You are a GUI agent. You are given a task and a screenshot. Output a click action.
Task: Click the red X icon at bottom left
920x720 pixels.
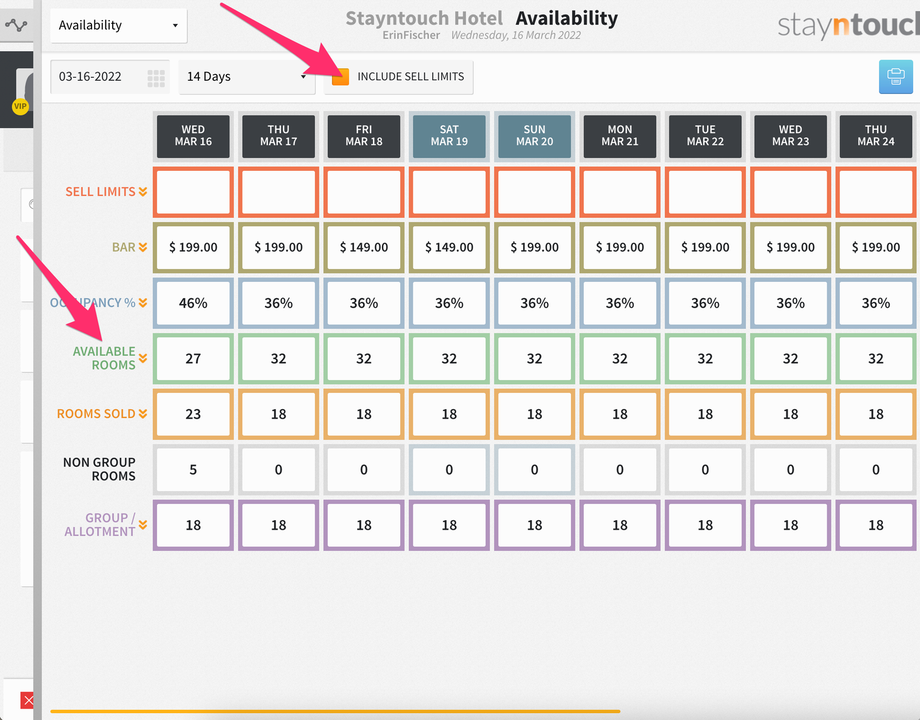click(28, 700)
